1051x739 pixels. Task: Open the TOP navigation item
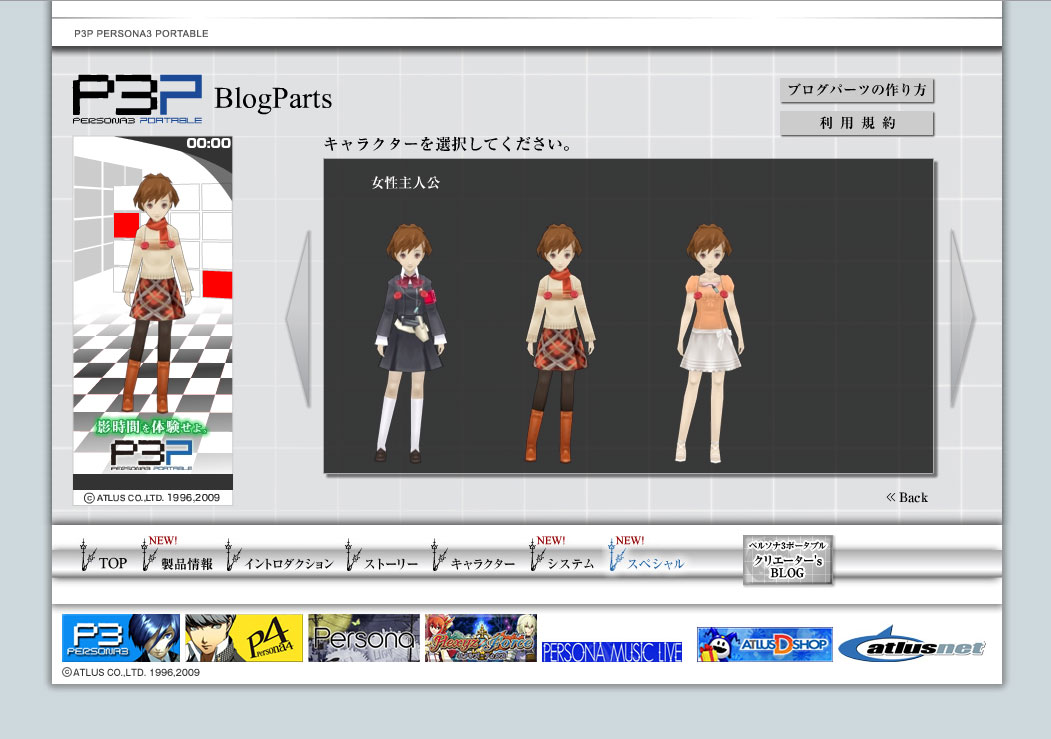104,556
